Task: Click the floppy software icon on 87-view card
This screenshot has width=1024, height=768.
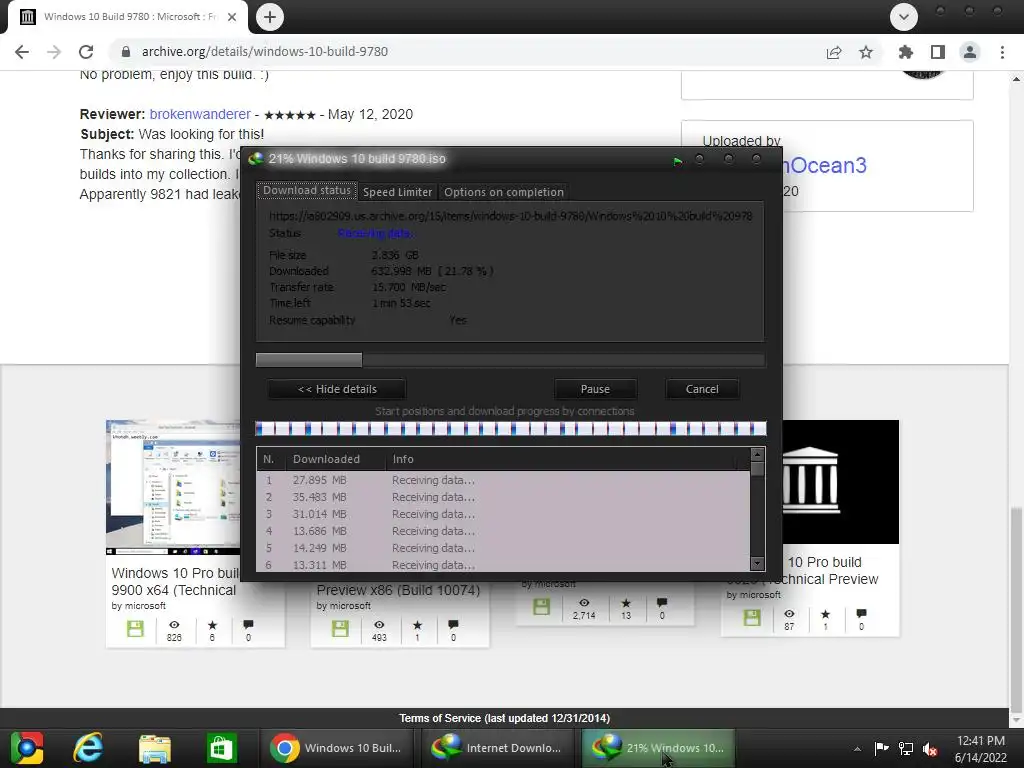Action: (752, 618)
